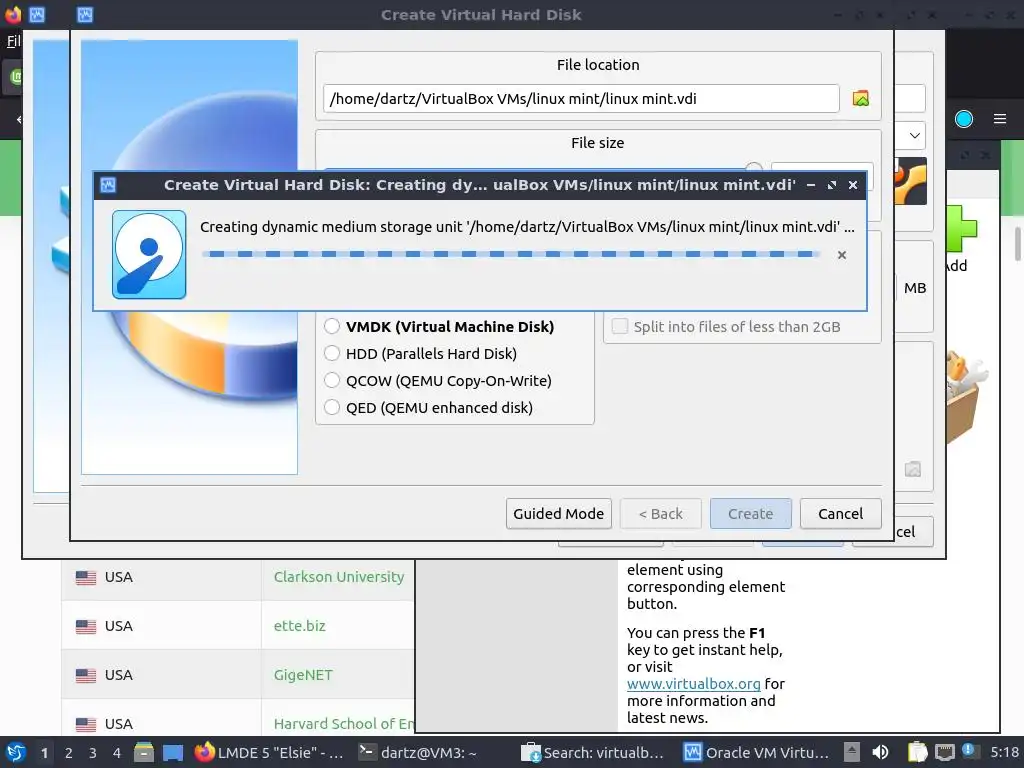Click the clock showing 5:18
Image resolution: width=1024 pixels, height=768 pixels.
pyautogui.click(x=1004, y=752)
